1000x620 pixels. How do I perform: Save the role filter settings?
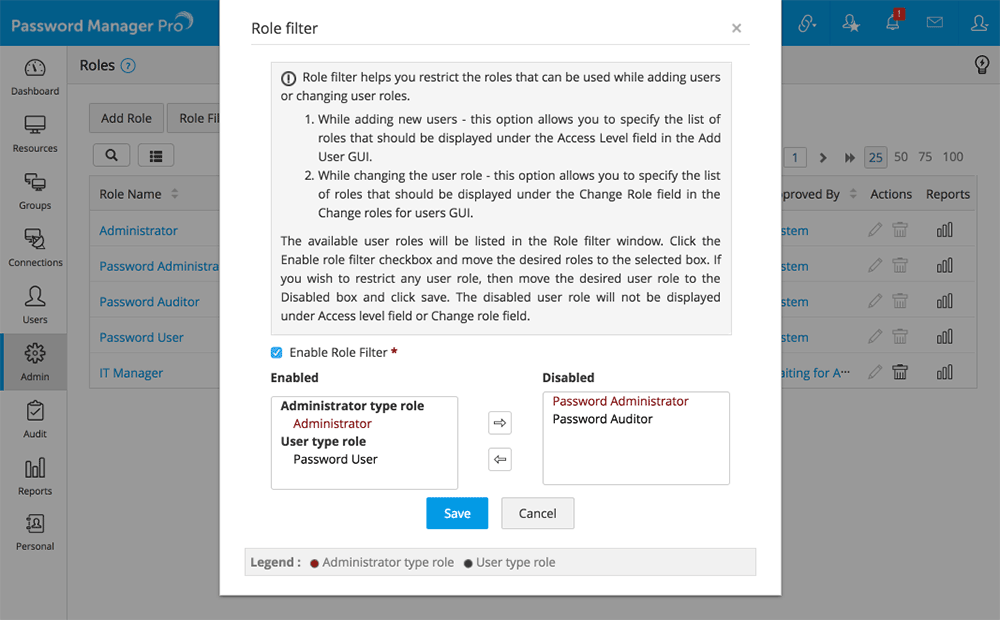point(457,513)
